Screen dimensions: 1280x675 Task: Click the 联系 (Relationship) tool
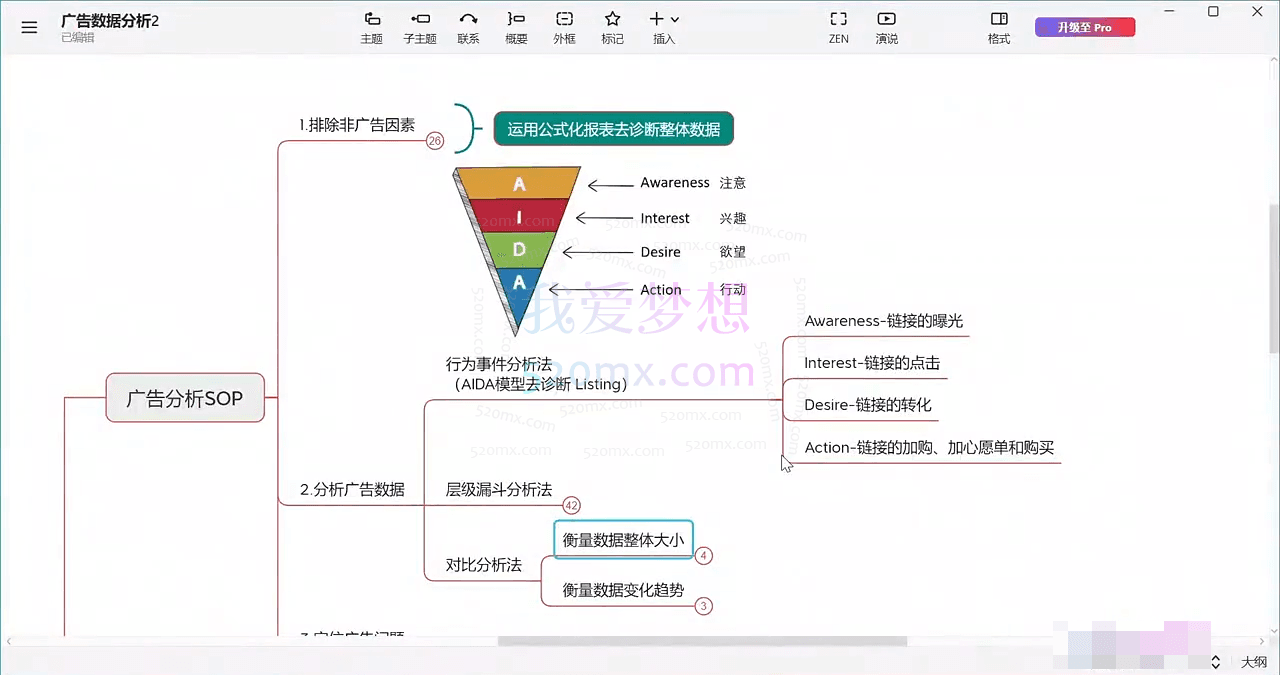pyautogui.click(x=468, y=27)
